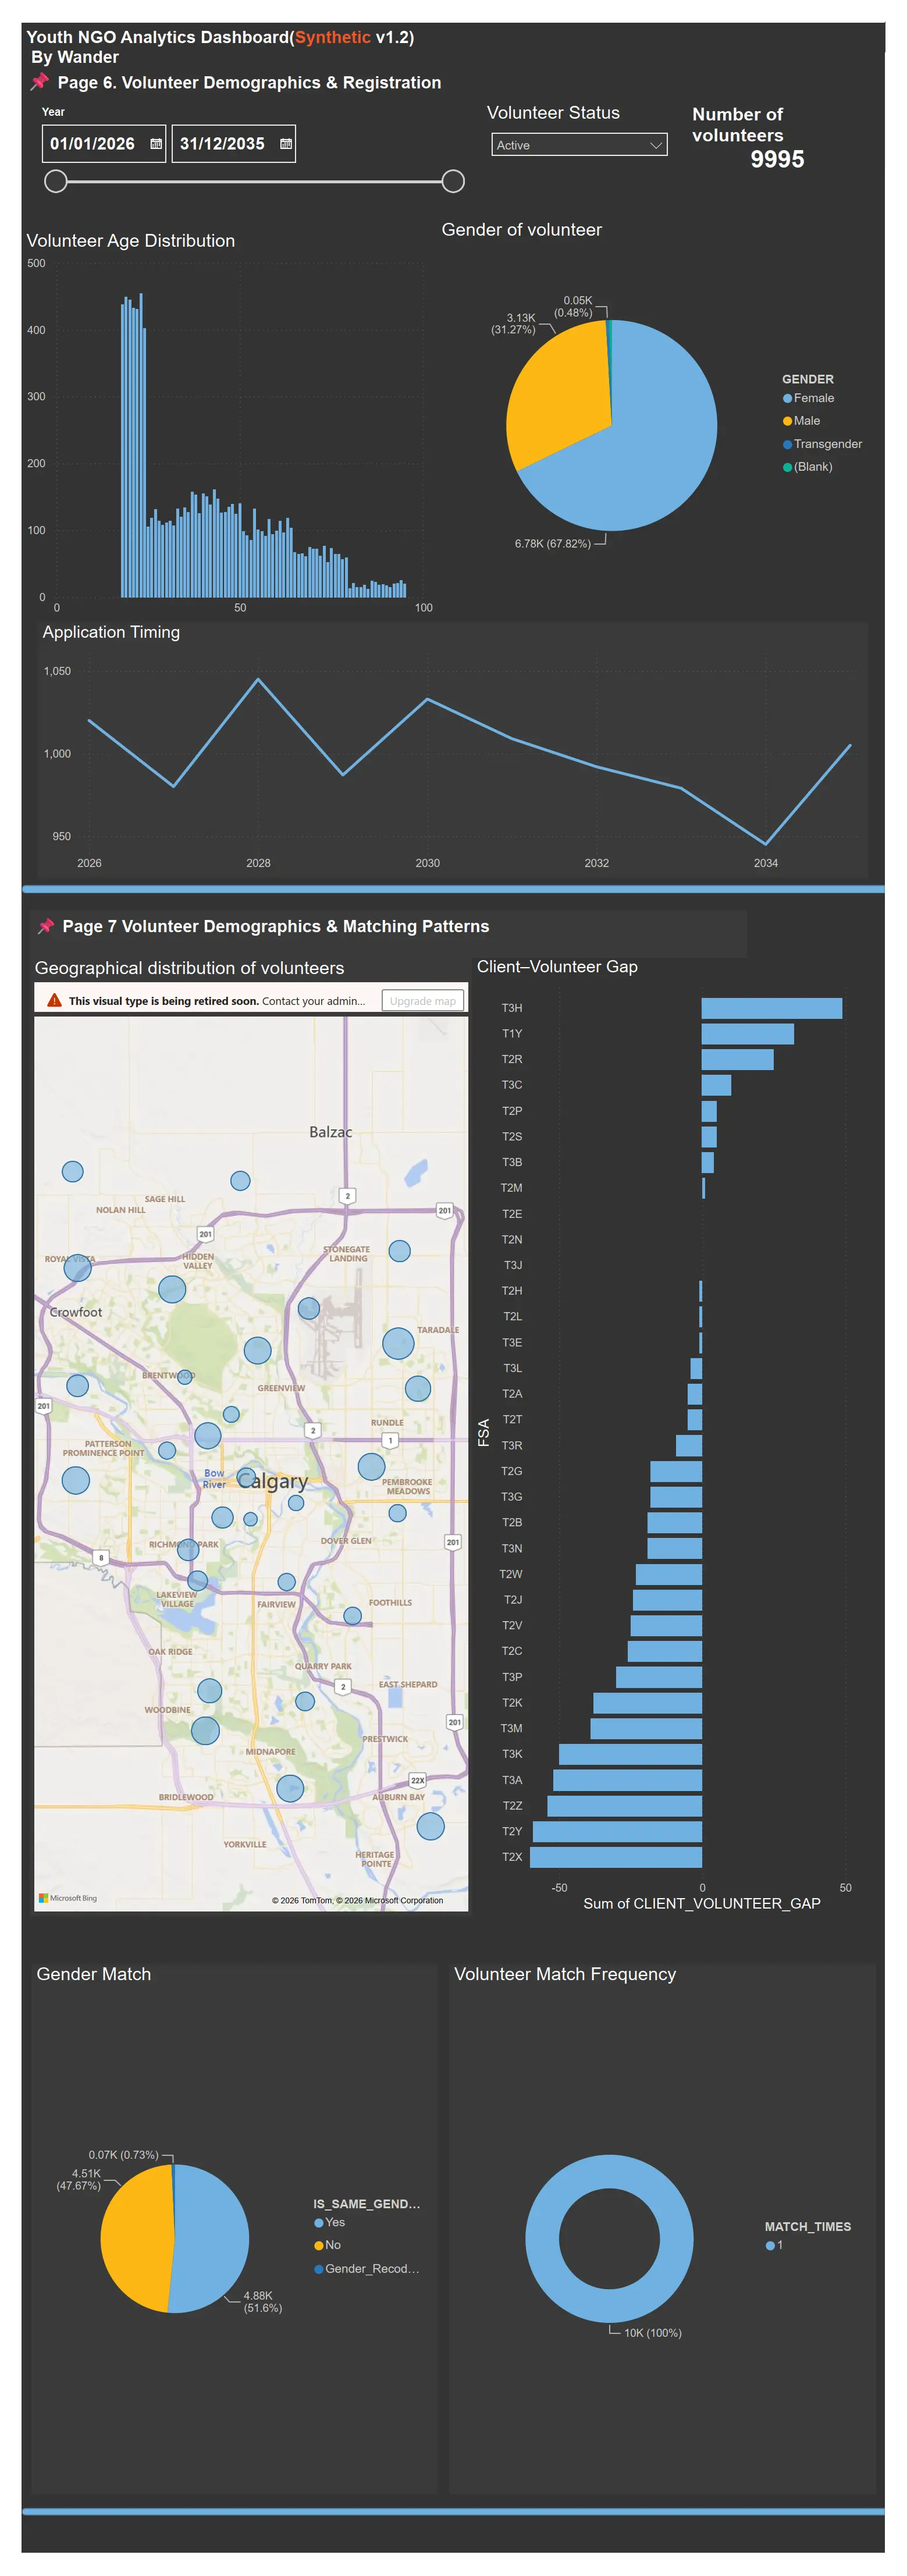The image size is (907, 2576).
Task: Click the start date field 01/01/2026
Action: [104, 144]
